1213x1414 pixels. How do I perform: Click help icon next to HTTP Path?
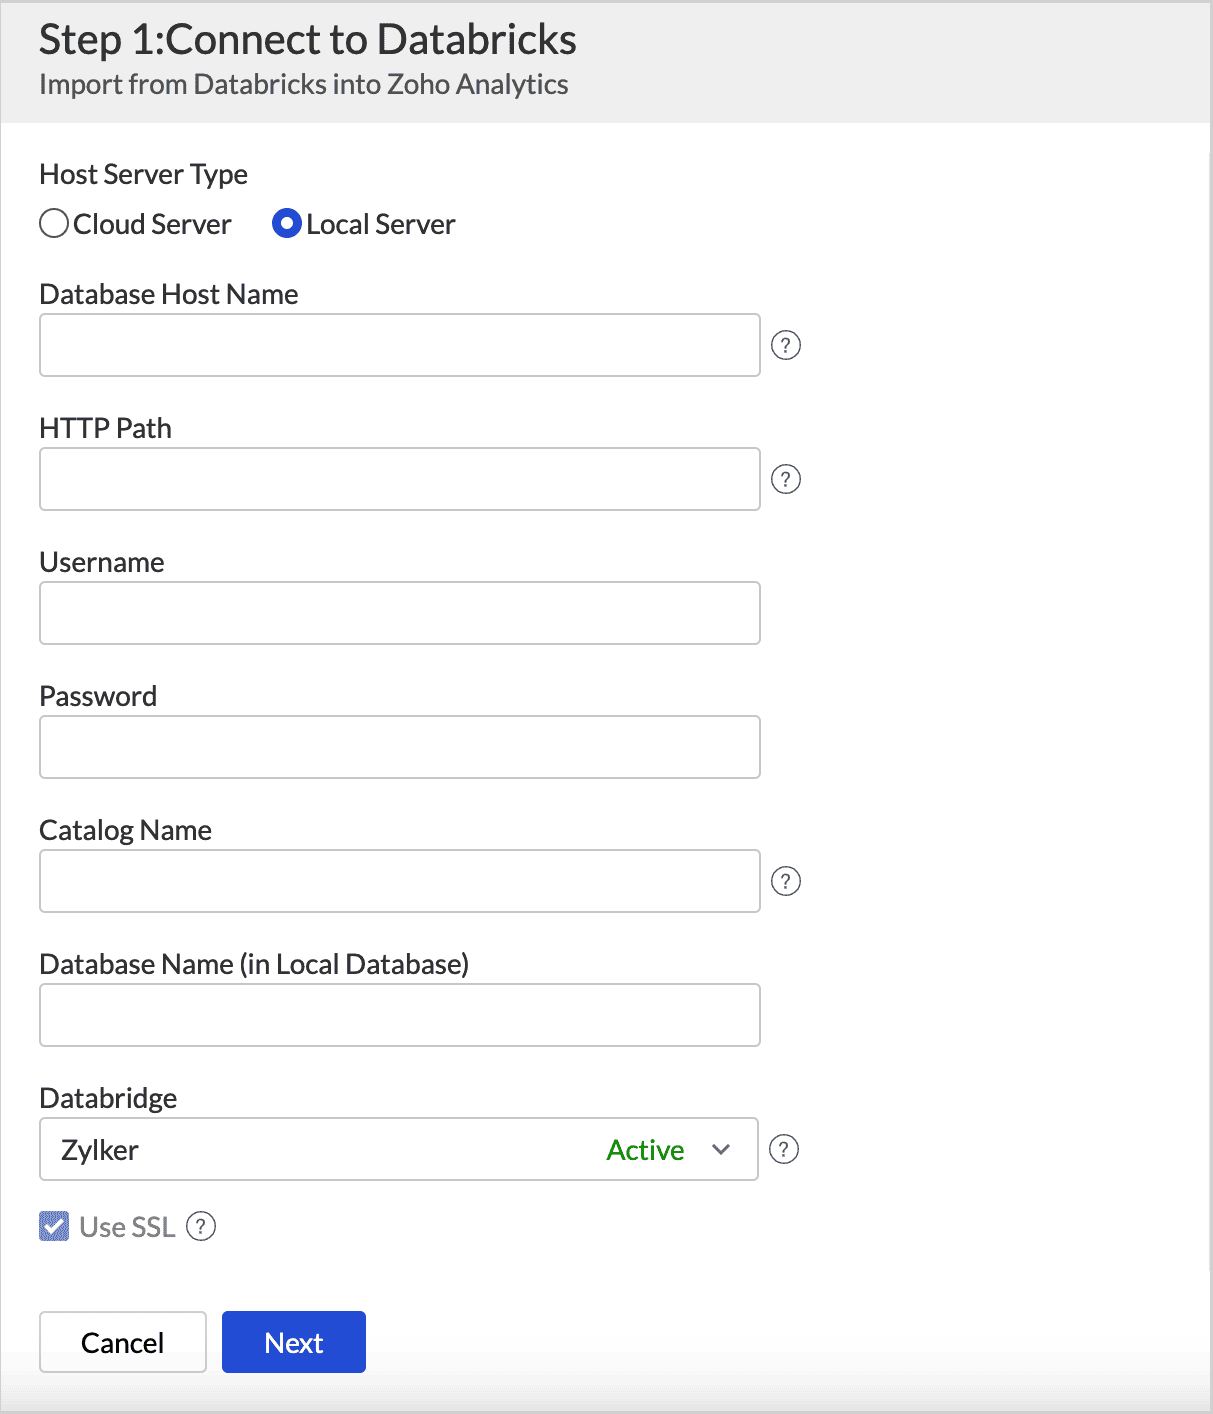pos(786,479)
